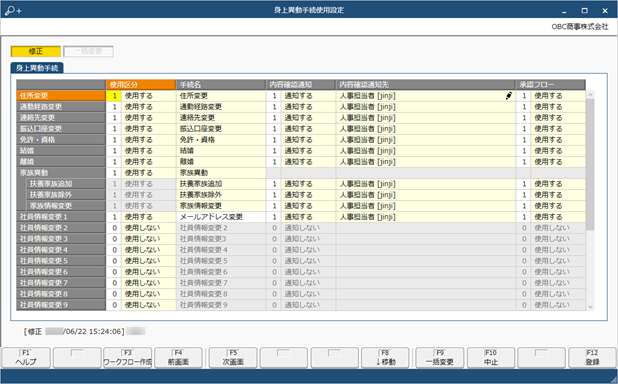Select the 社員情報変更９ row header

(61, 306)
